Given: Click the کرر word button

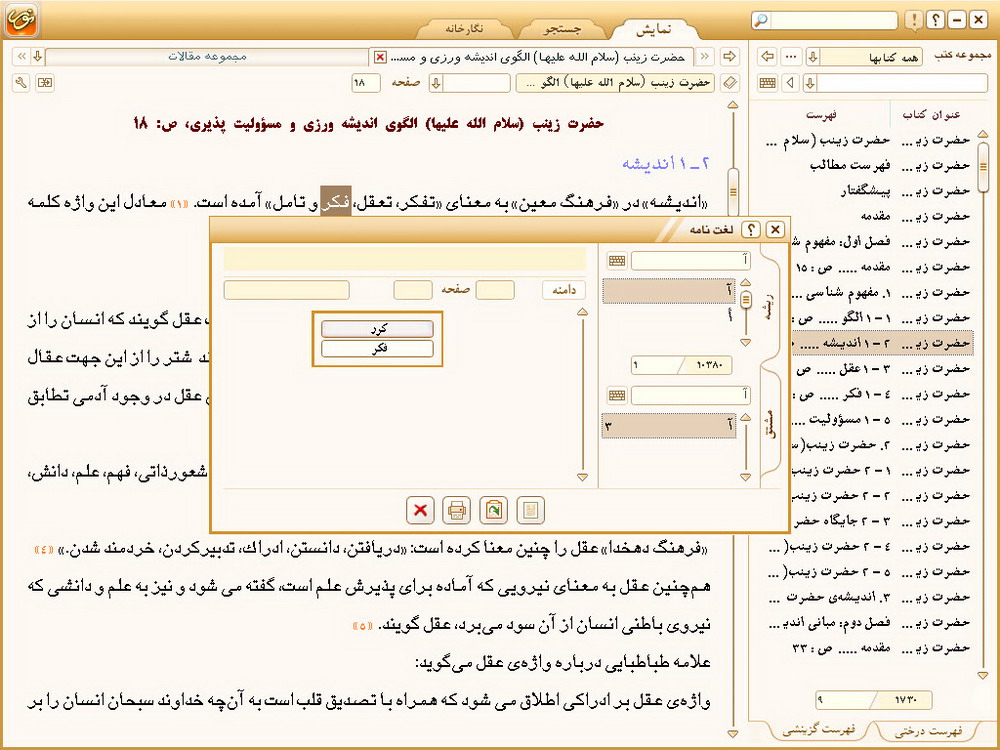Looking at the screenshot, I should (377, 329).
